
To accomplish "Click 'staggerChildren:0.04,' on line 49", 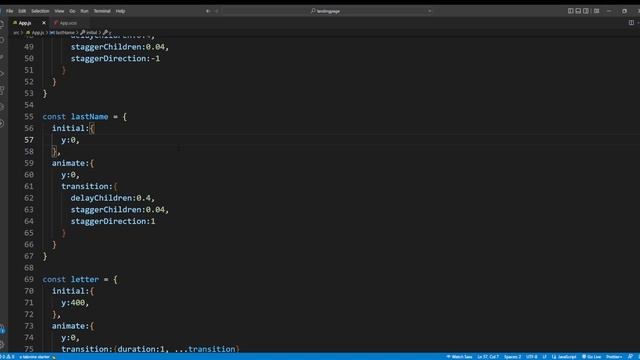I will (120, 47).
